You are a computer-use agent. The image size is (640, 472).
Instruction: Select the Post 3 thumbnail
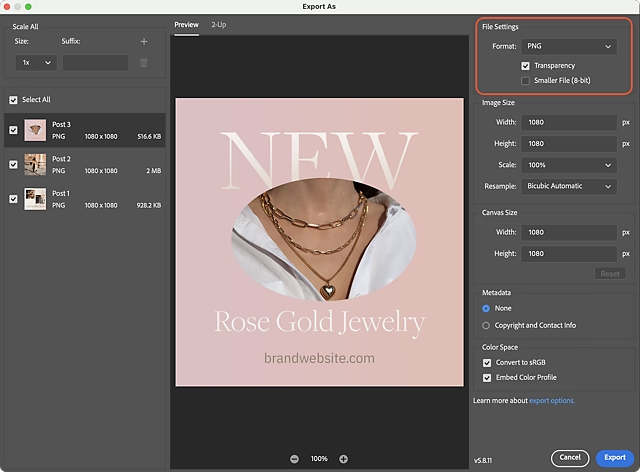(35, 130)
